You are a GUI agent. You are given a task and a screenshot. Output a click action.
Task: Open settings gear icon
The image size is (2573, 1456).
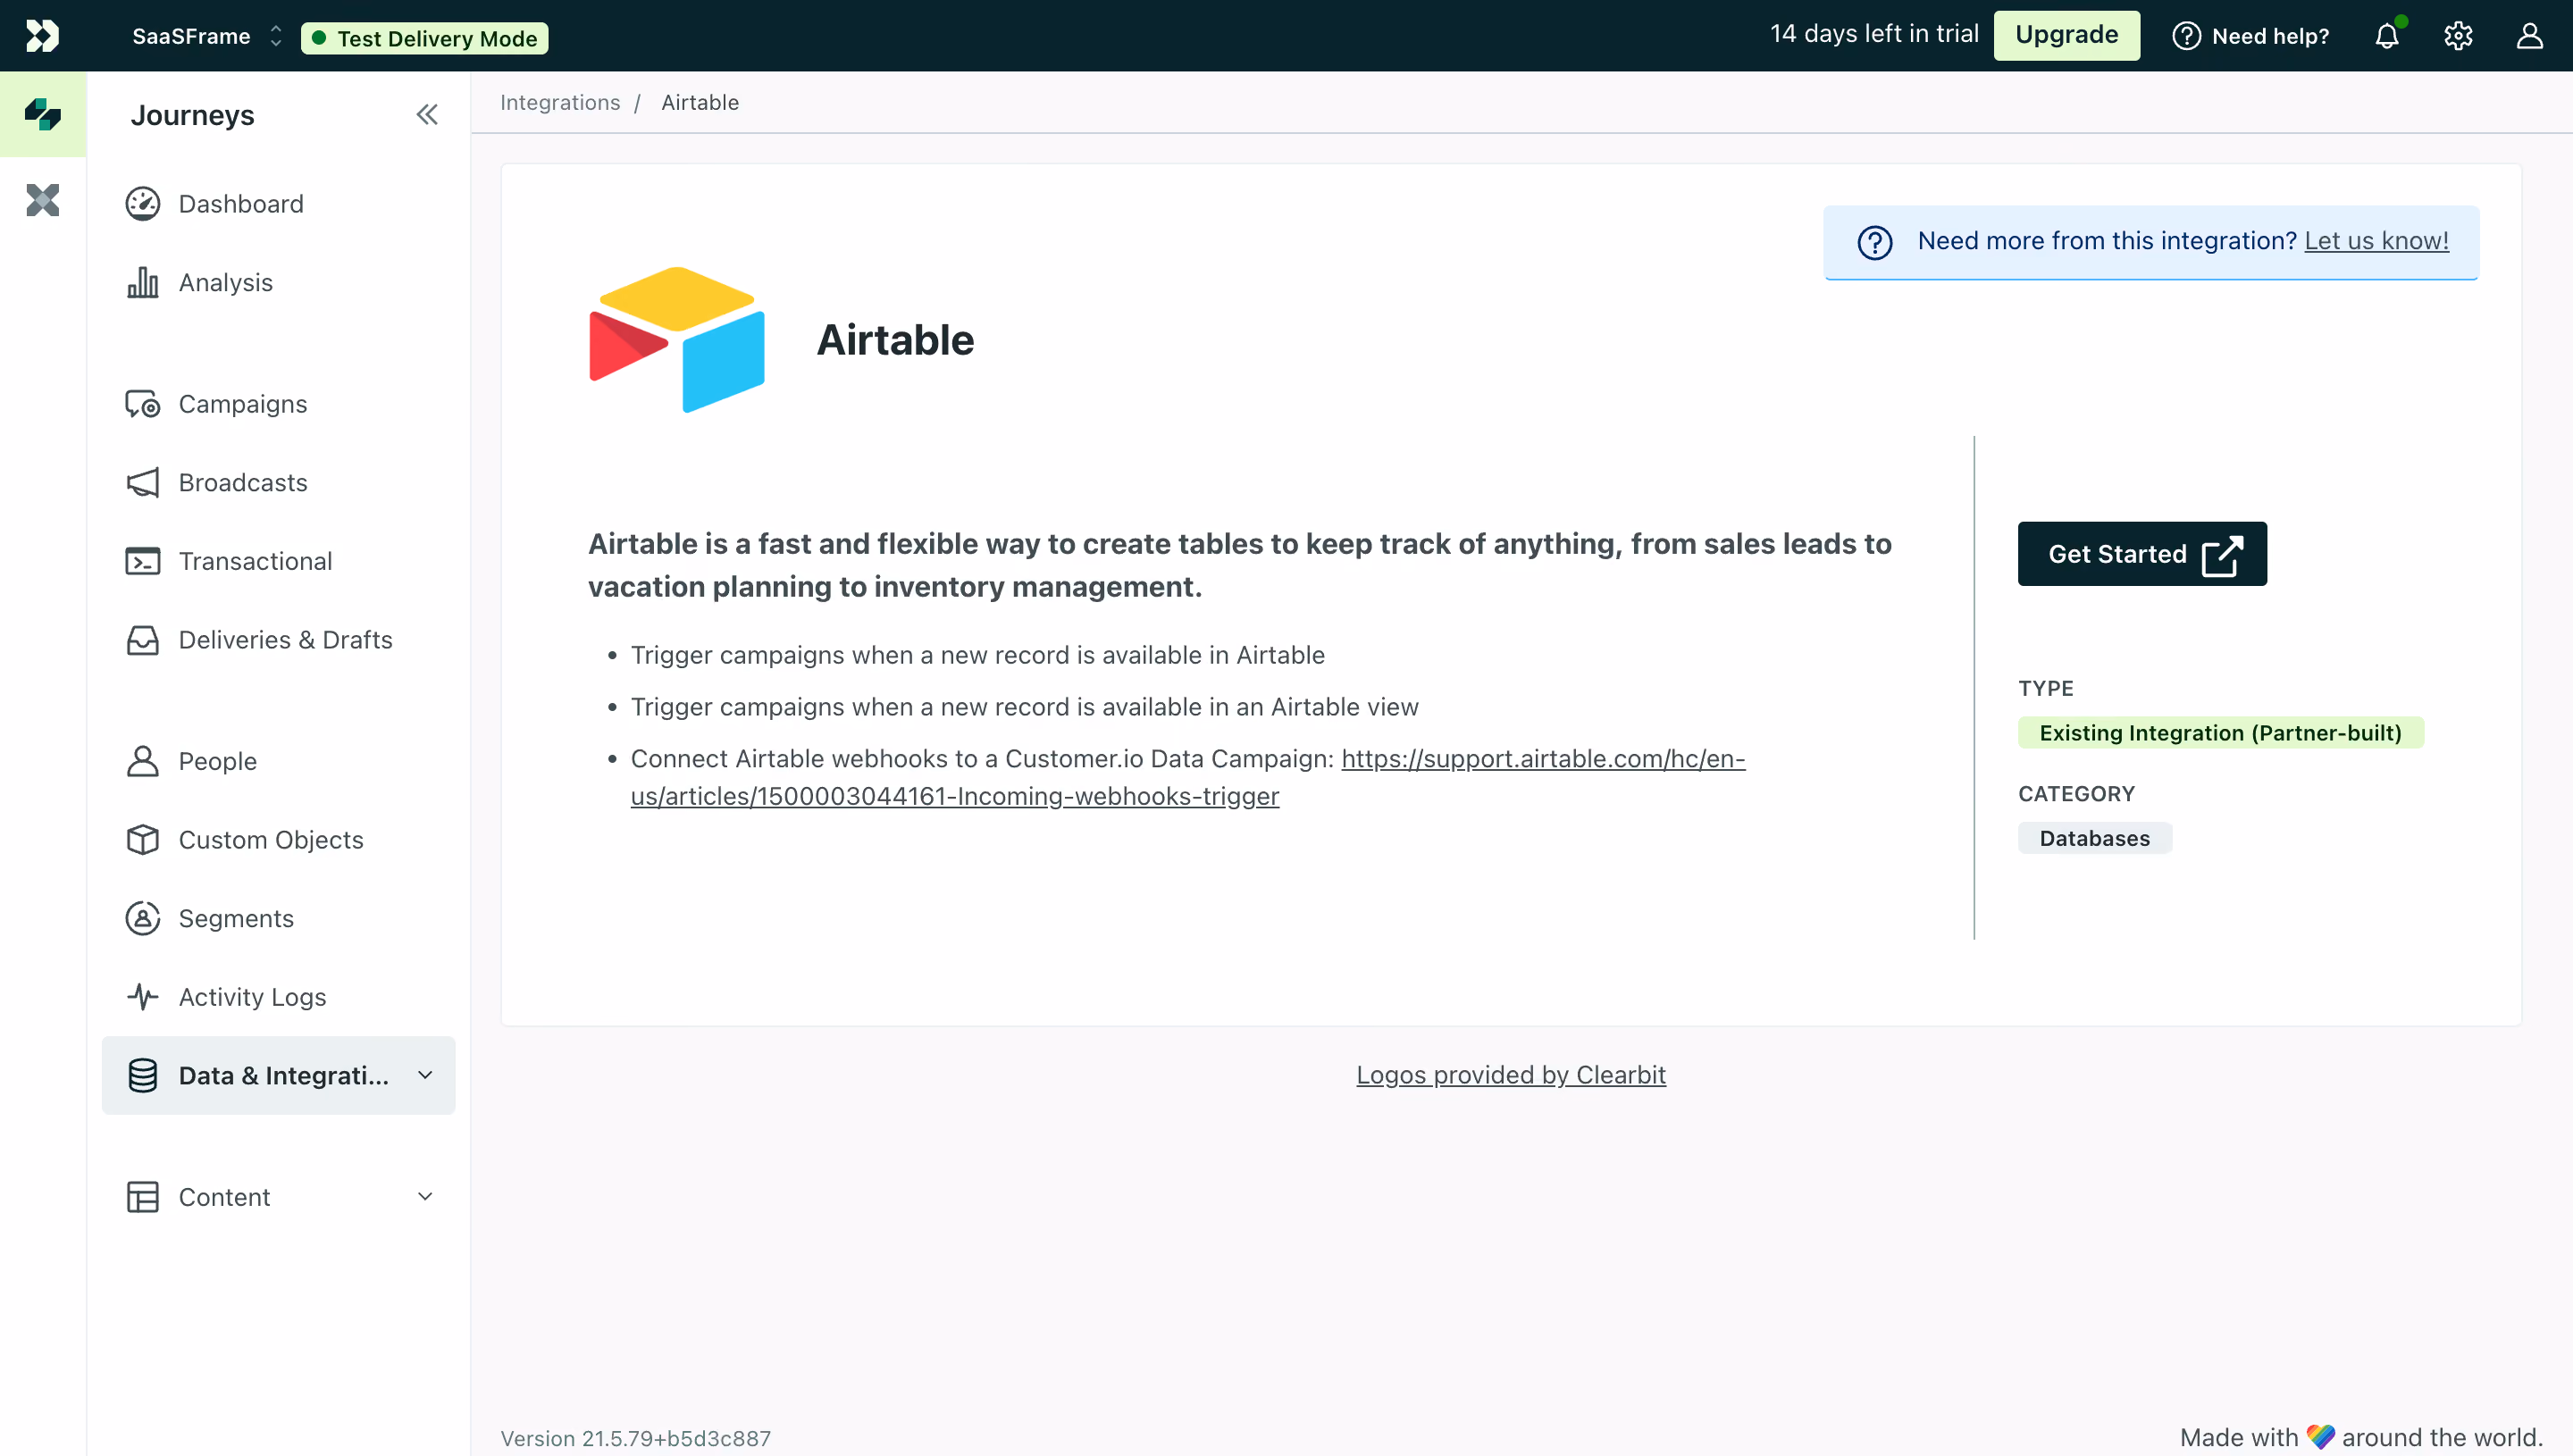point(2458,36)
